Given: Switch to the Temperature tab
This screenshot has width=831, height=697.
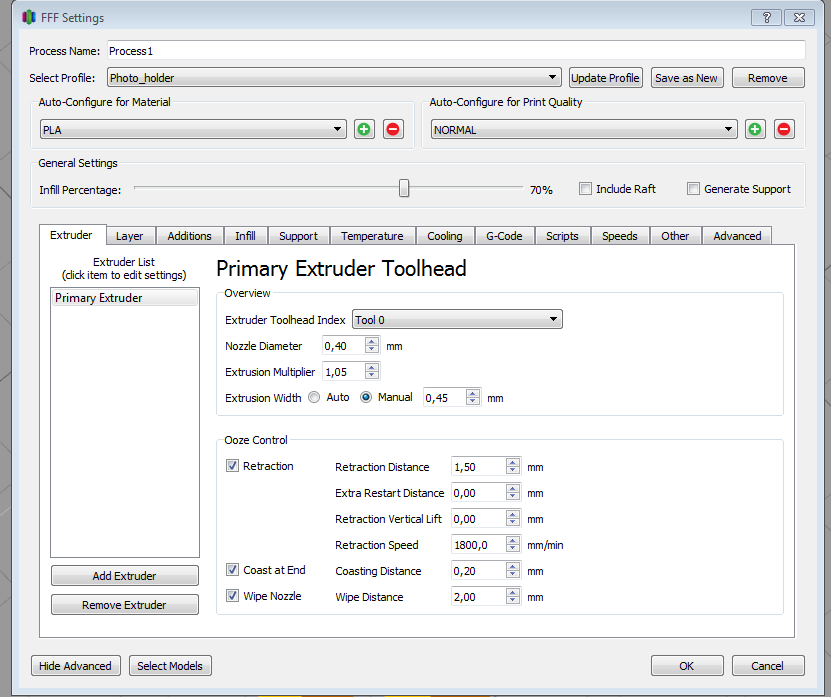Looking at the screenshot, I should [372, 236].
